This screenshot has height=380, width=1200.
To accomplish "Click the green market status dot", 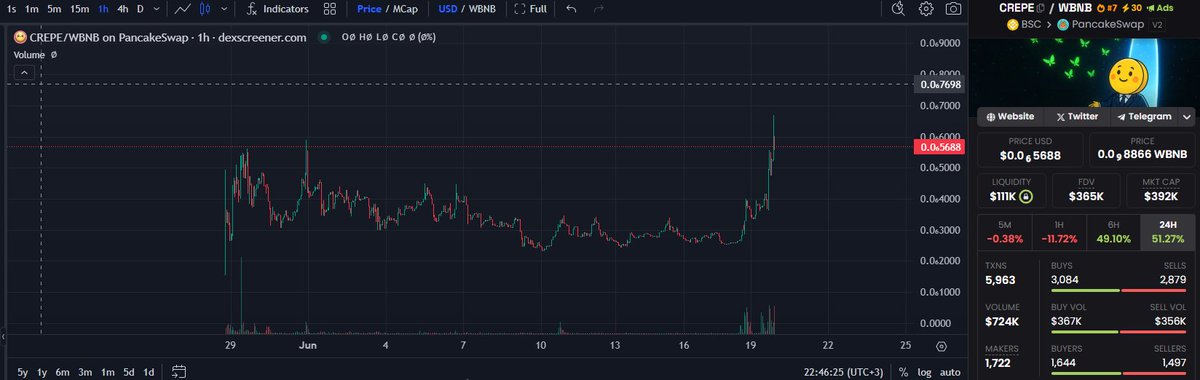I will (323, 38).
